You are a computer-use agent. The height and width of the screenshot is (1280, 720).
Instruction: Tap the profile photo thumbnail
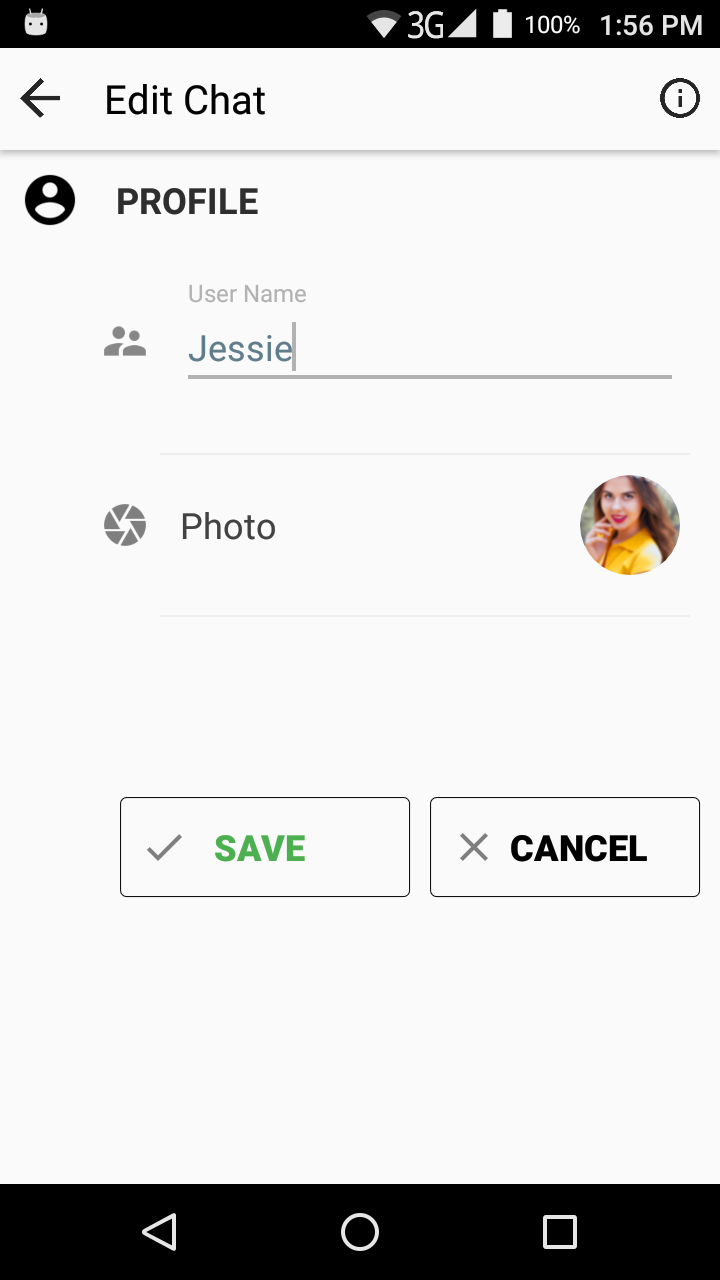click(630, 525)
